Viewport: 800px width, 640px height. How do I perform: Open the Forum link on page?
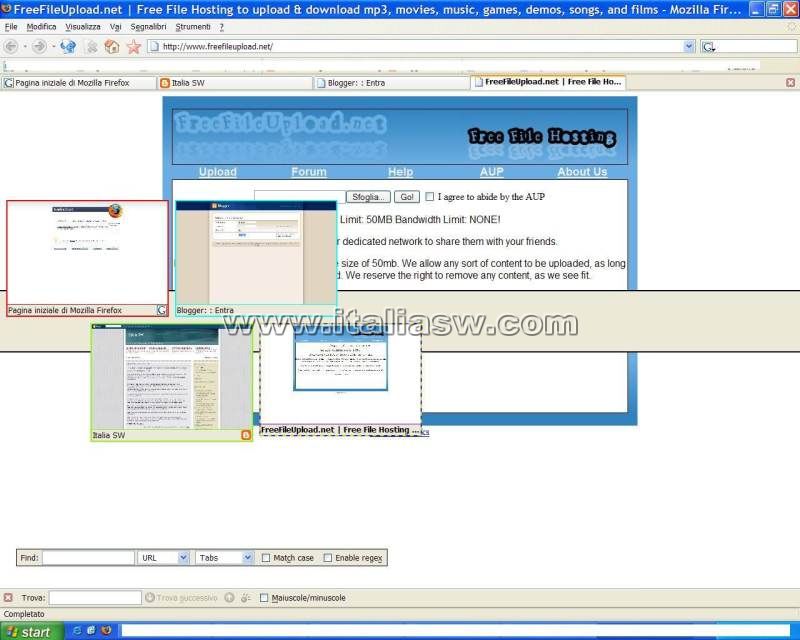[x=308, y=172]
